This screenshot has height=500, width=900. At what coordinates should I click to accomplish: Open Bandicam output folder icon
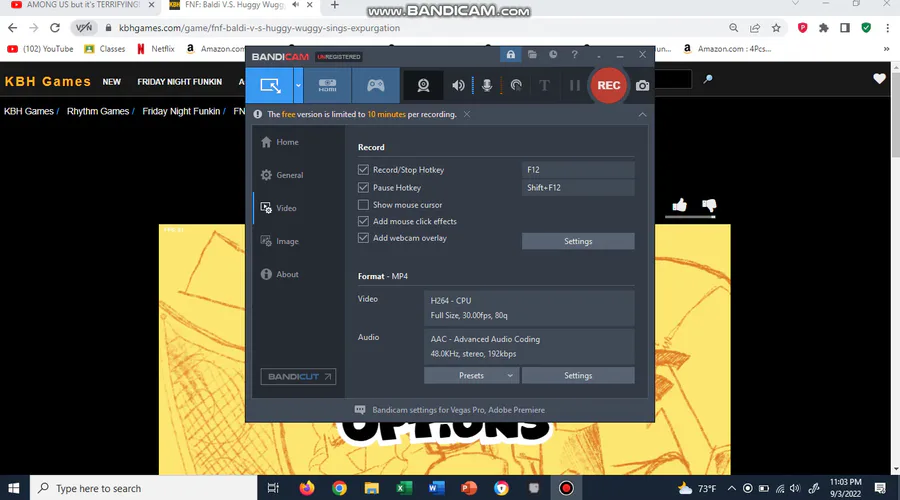532,55
